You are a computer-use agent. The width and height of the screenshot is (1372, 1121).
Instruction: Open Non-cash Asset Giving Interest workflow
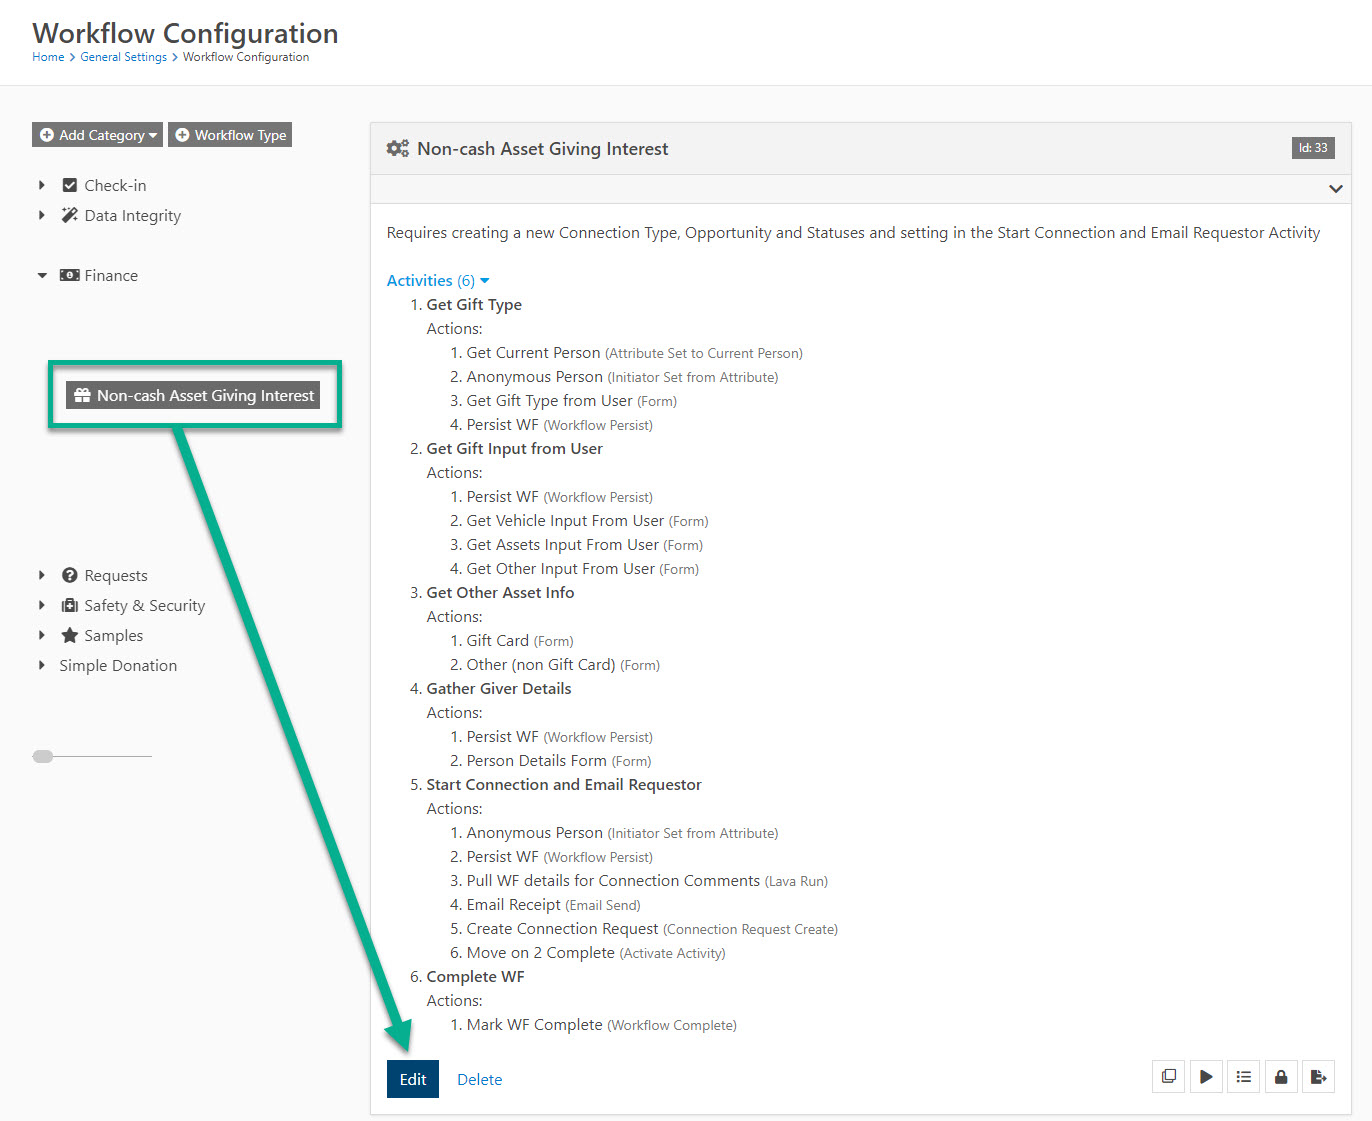coord(194,395)
